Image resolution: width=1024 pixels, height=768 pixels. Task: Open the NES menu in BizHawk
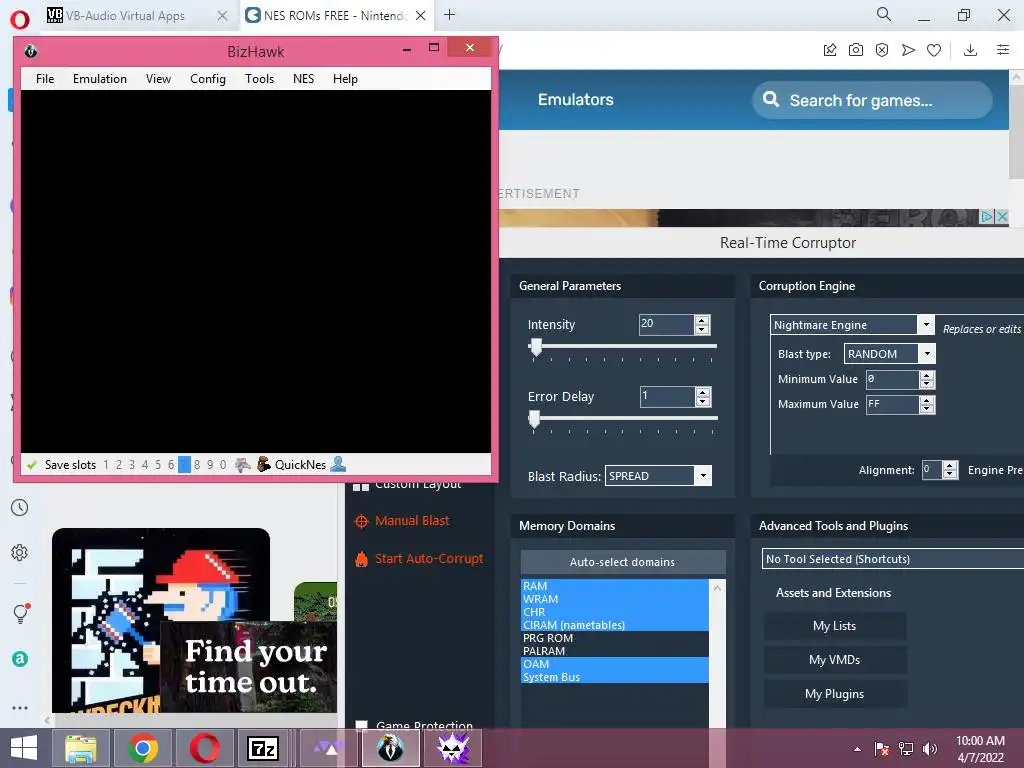click(x=303, y=79)
